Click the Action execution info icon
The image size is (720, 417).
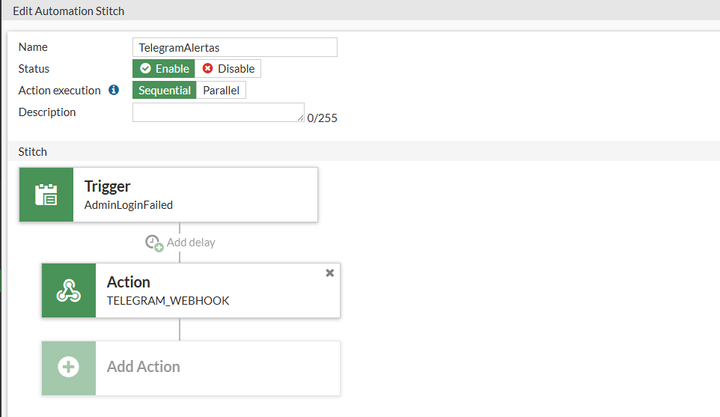tap(114, 90)
